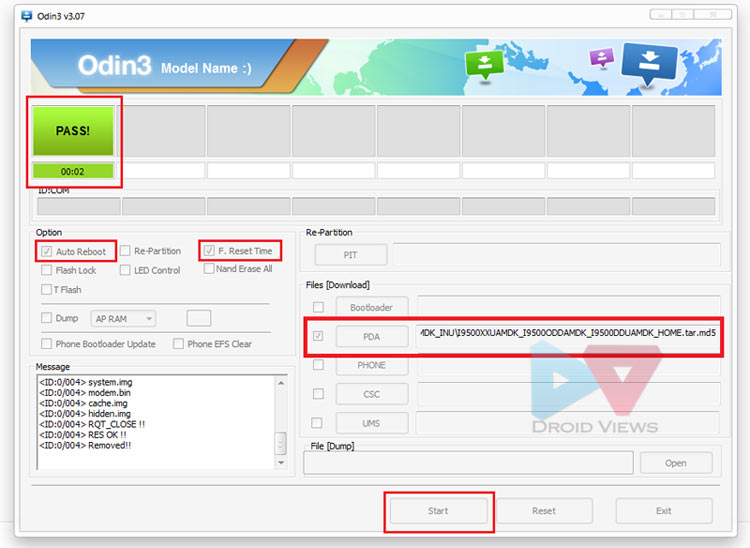Click the Bootloader file path field
The height and width of the screenshot is (548, 750).
[568, 306]
